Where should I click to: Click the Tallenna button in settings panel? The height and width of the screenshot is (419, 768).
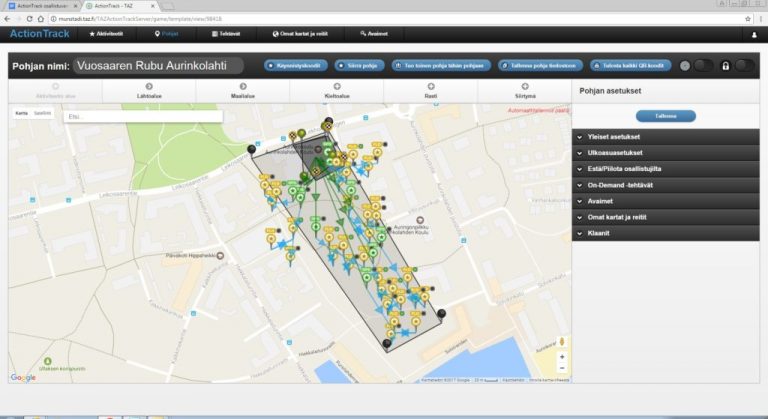tap(666, 116)
